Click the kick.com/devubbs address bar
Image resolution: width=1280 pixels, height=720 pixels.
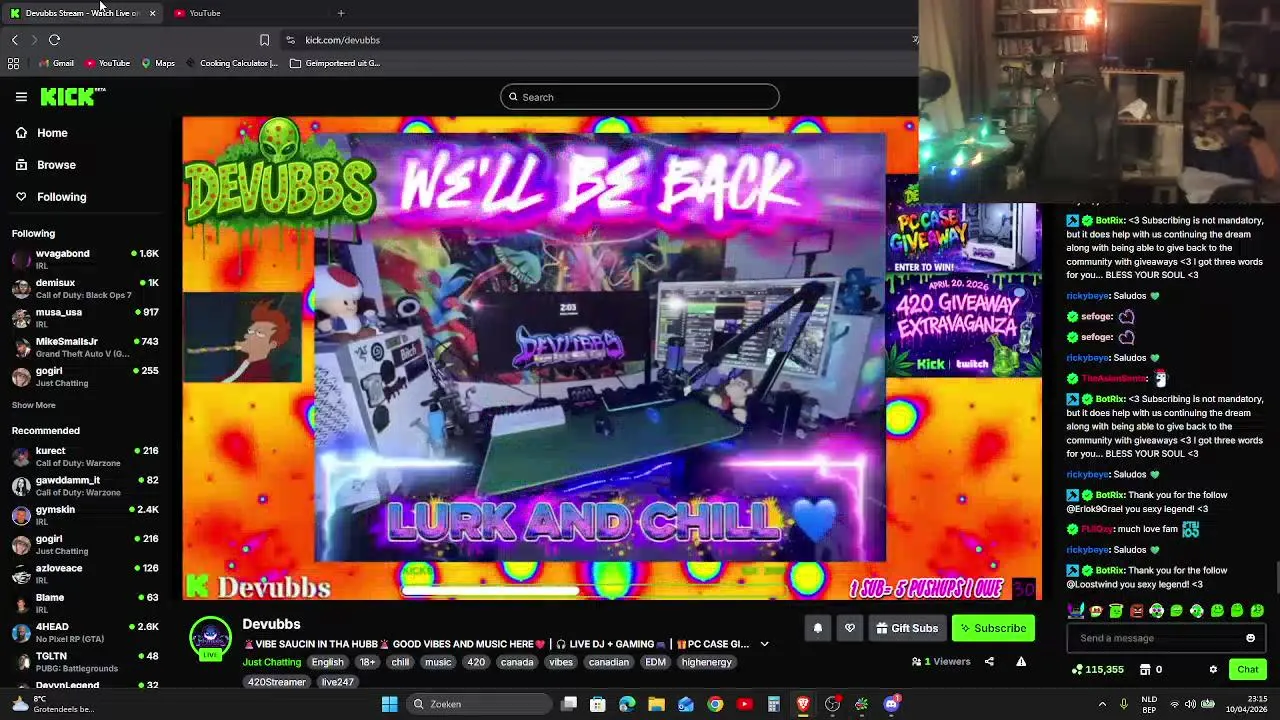600,40
